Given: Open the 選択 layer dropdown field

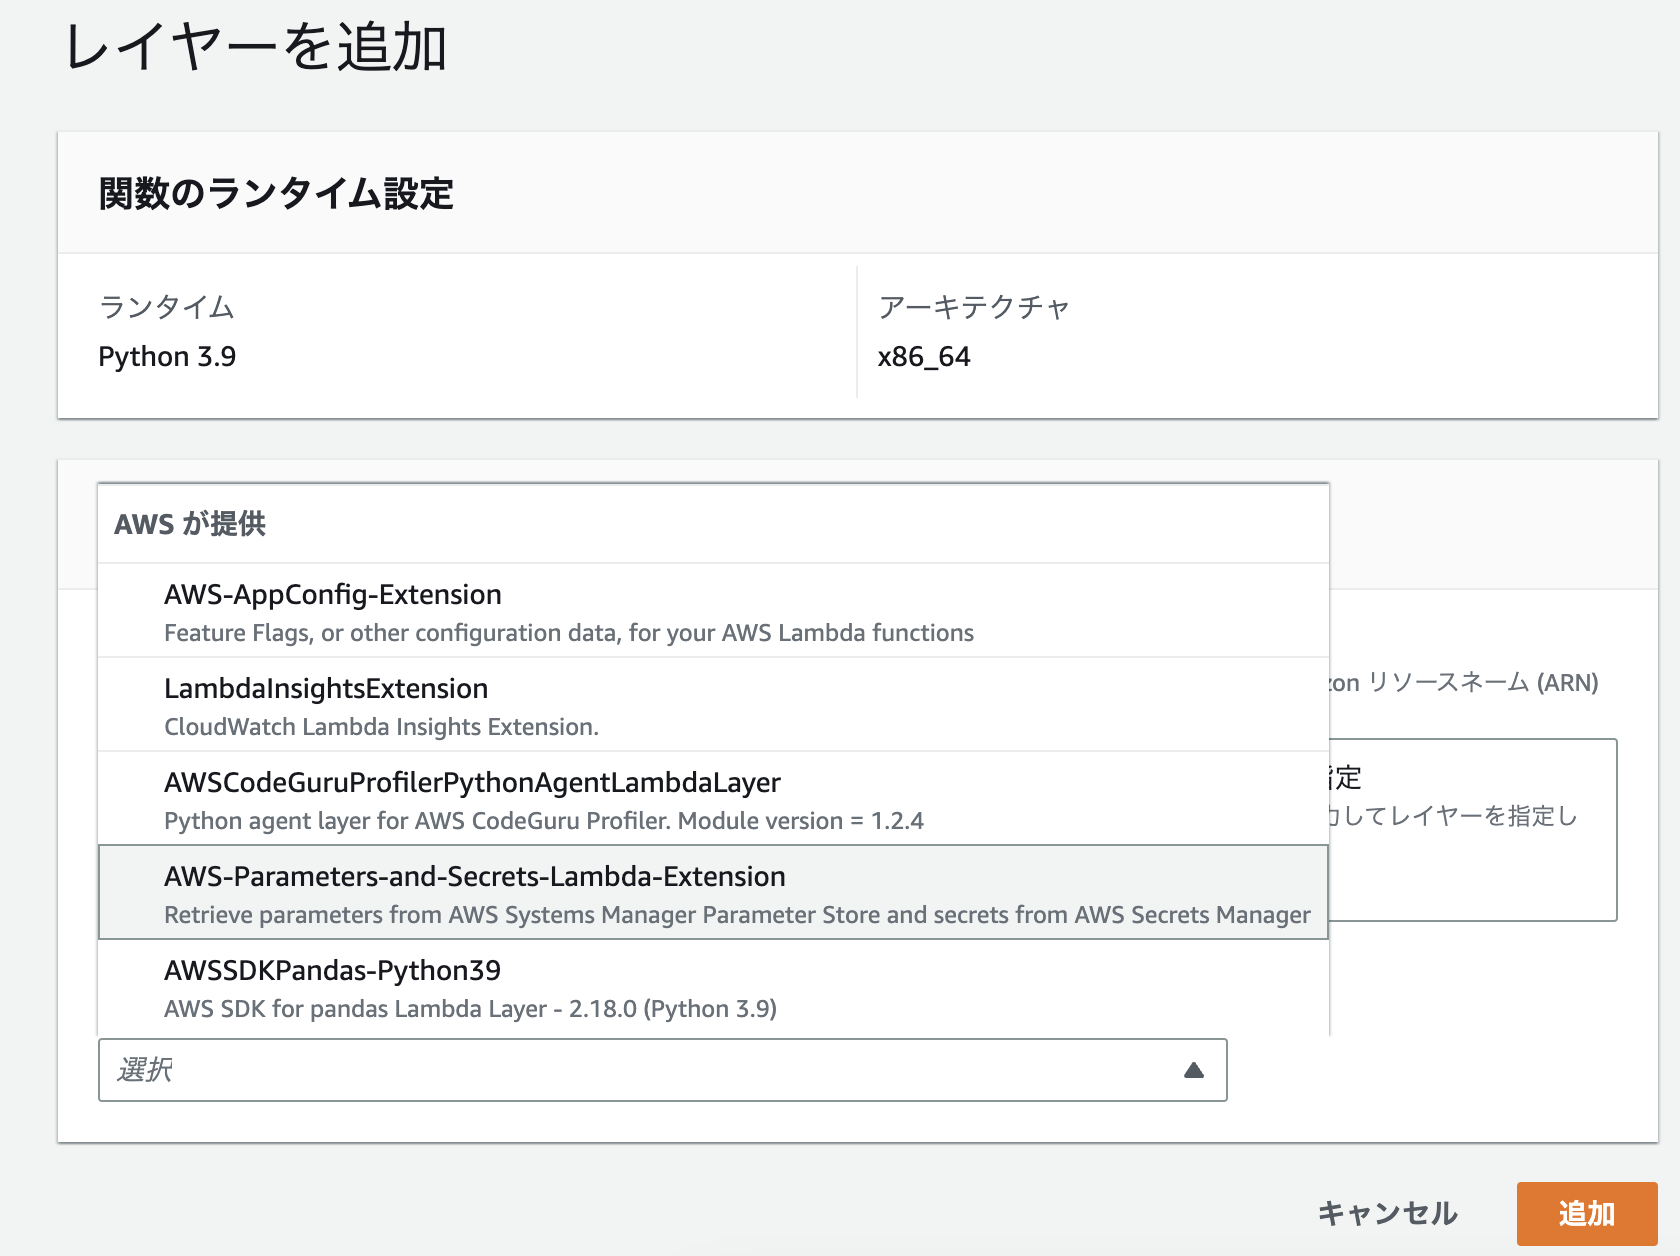Looking at the screenshot, I should [600, 1071].
